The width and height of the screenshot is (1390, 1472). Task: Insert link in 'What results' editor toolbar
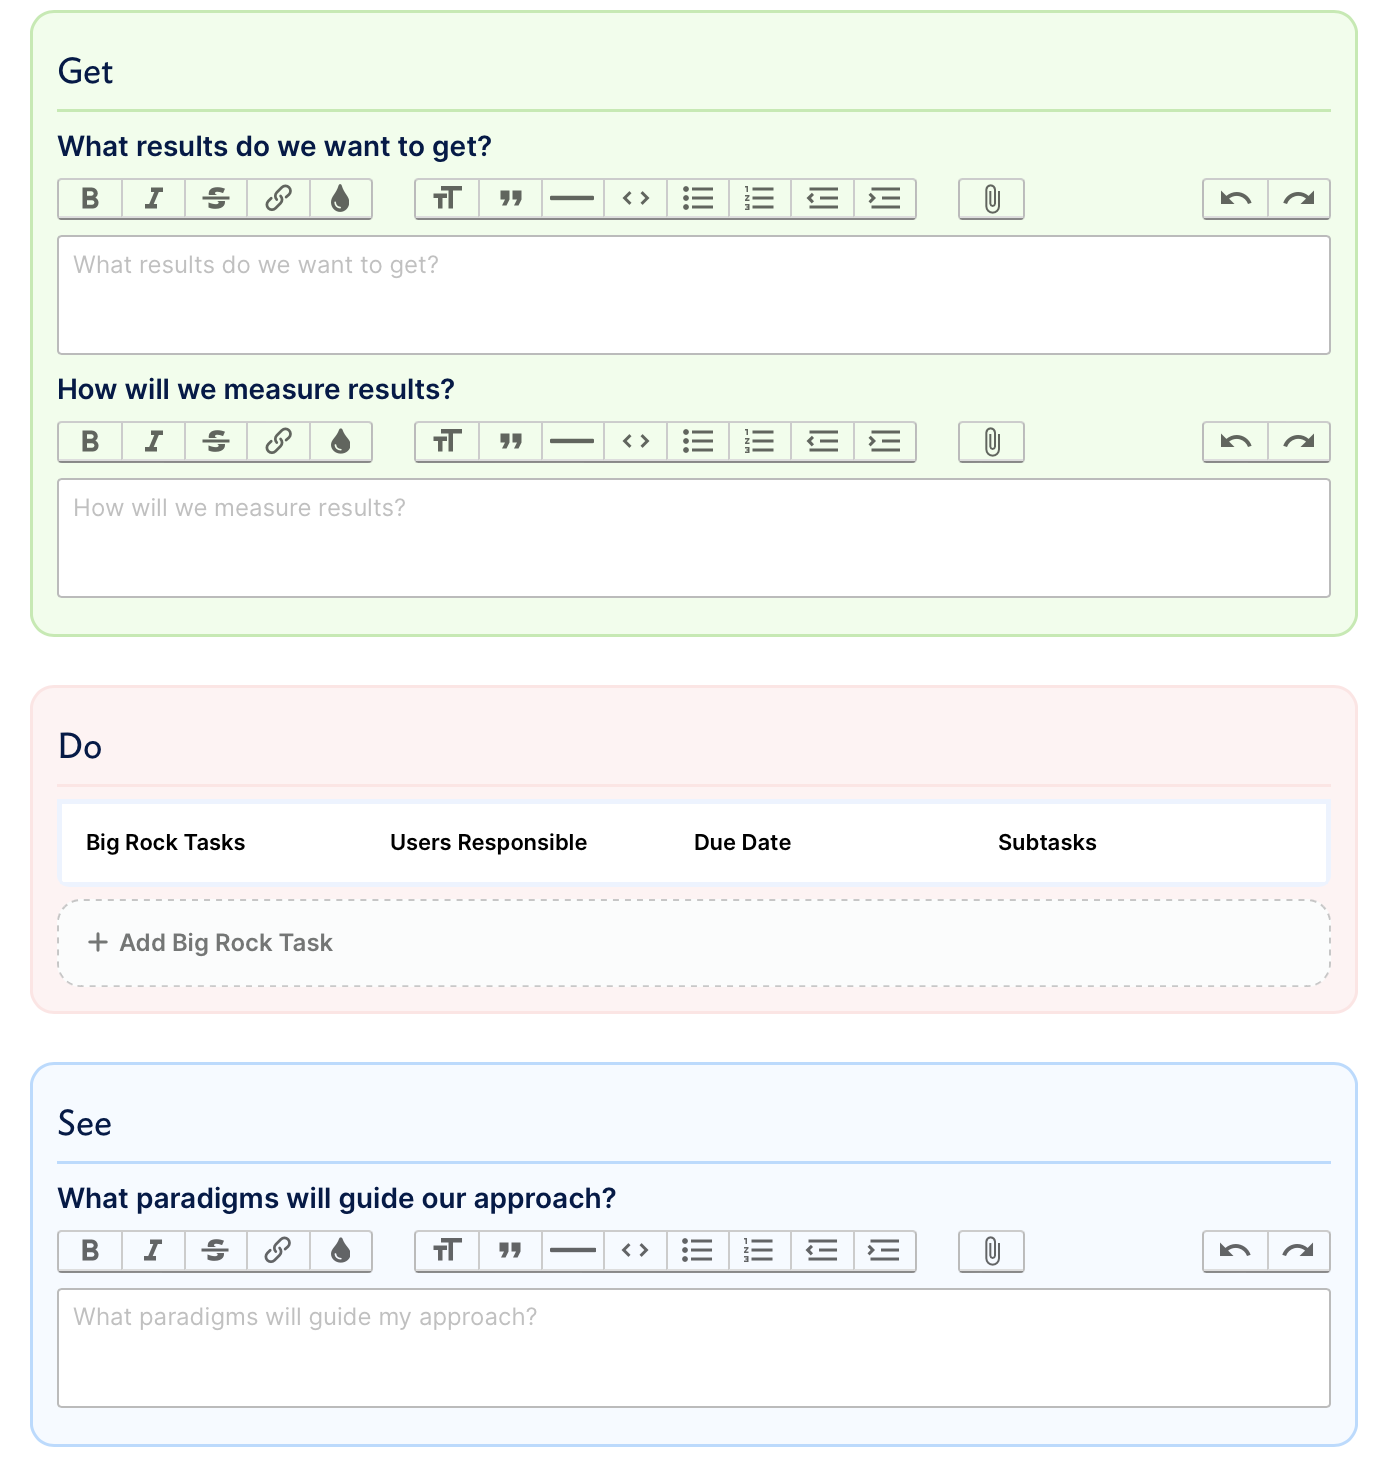point(278,199)
